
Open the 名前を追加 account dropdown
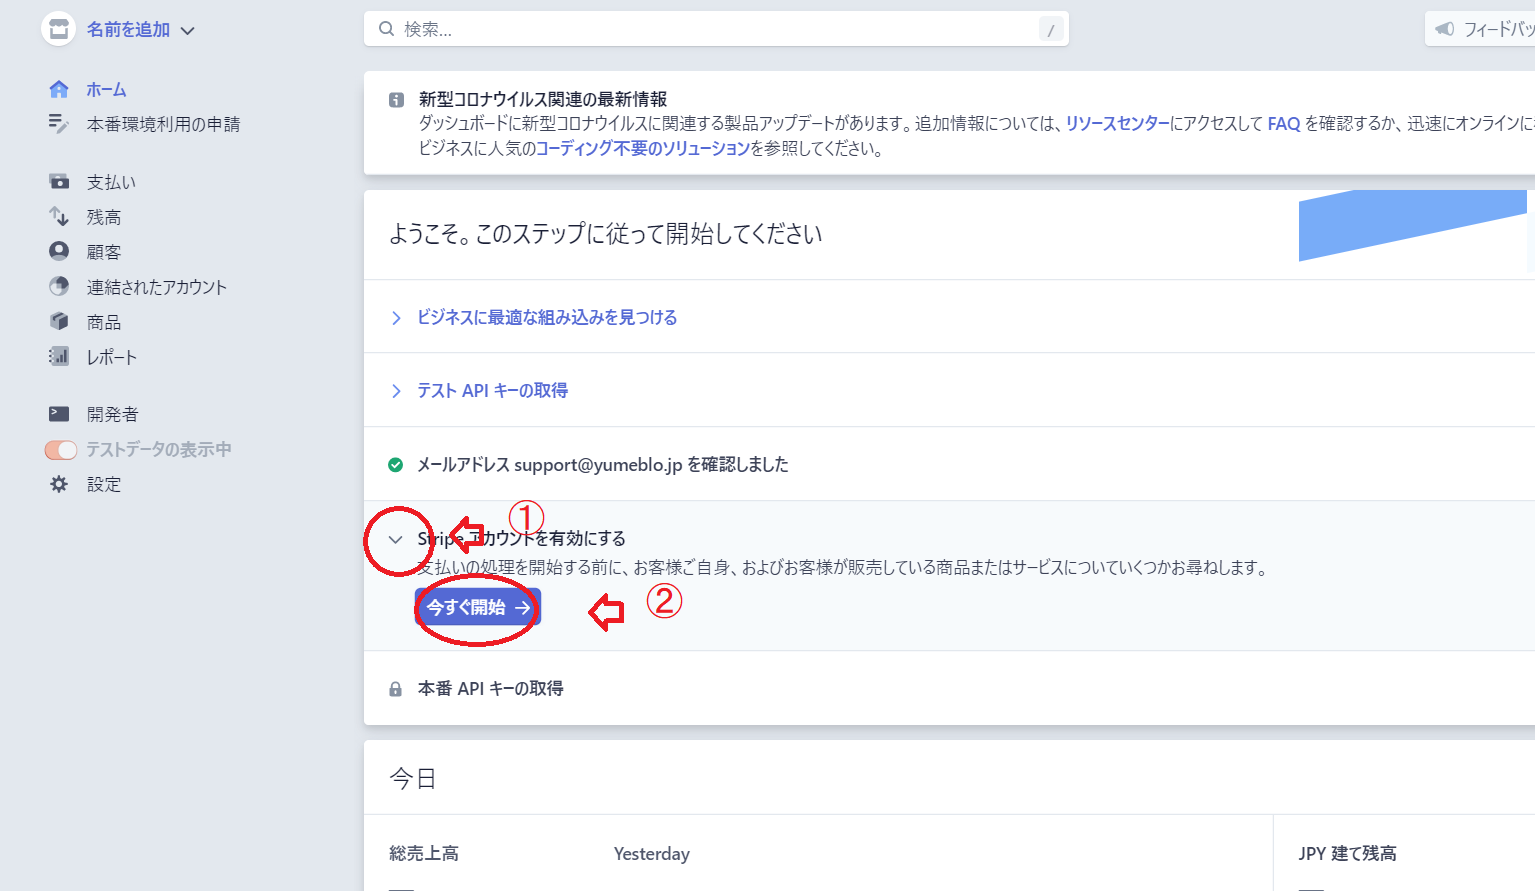point(140,30)
